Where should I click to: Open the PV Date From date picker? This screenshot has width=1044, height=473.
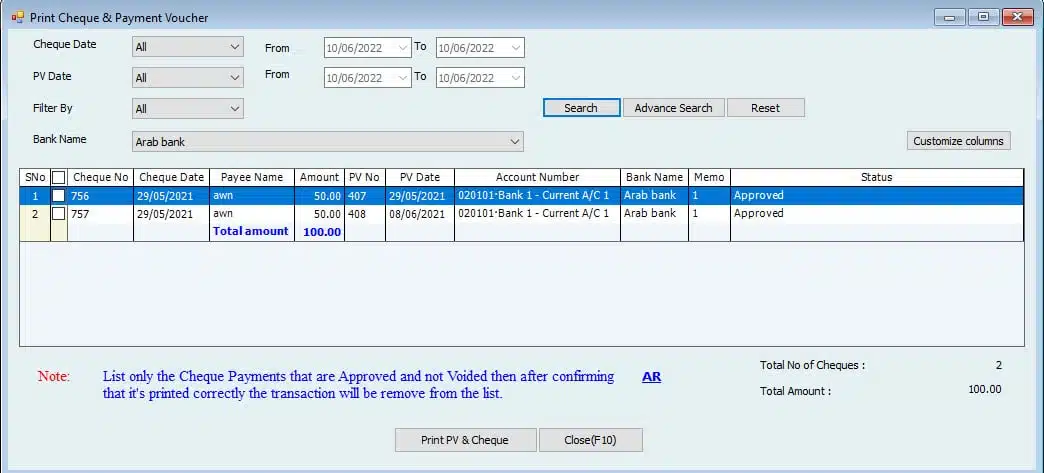click(368, 78)
